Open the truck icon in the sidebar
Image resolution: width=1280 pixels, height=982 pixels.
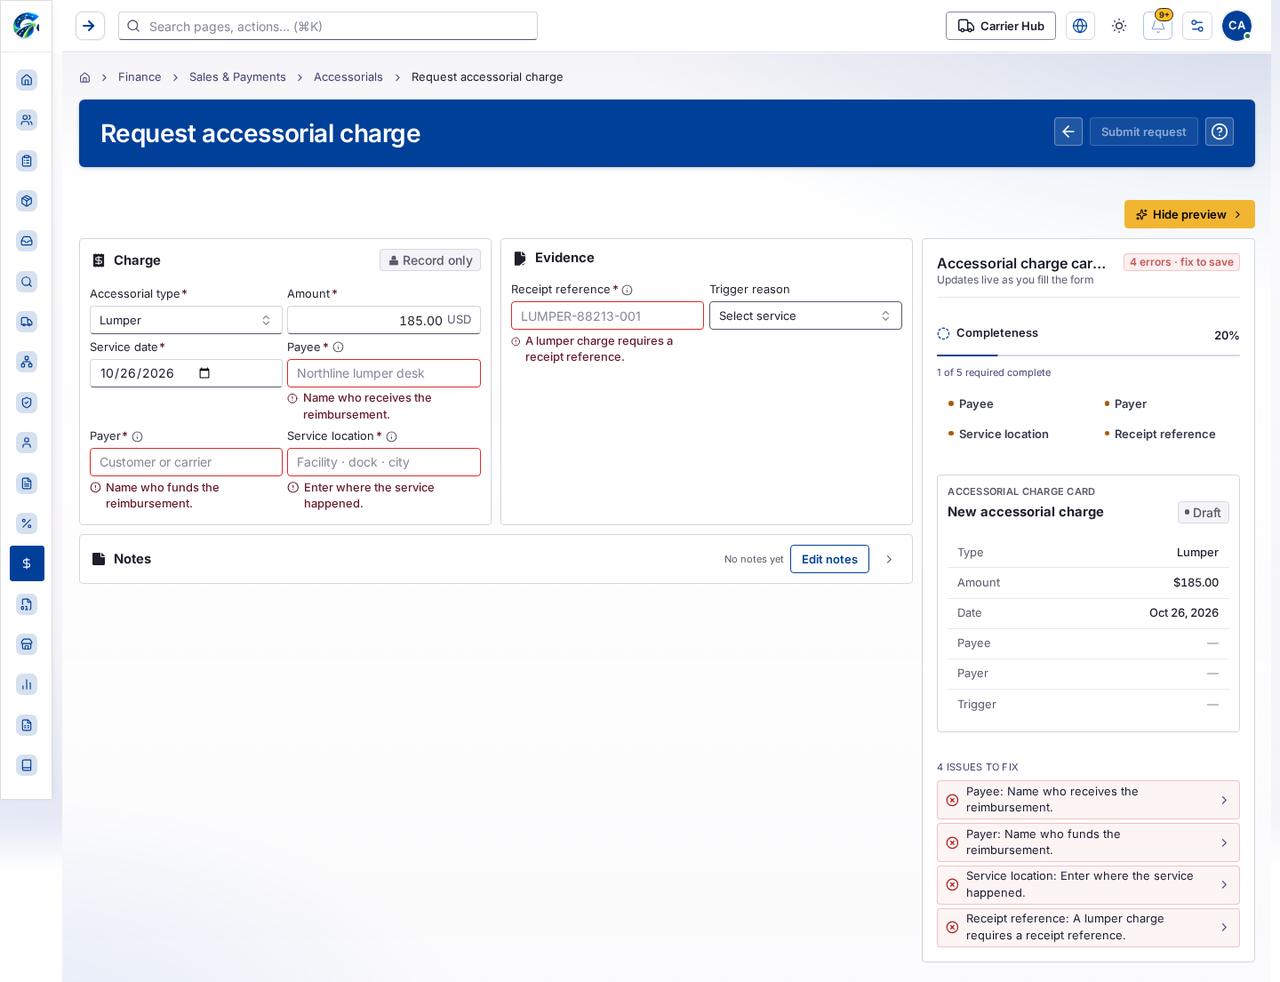click(27, 322)
